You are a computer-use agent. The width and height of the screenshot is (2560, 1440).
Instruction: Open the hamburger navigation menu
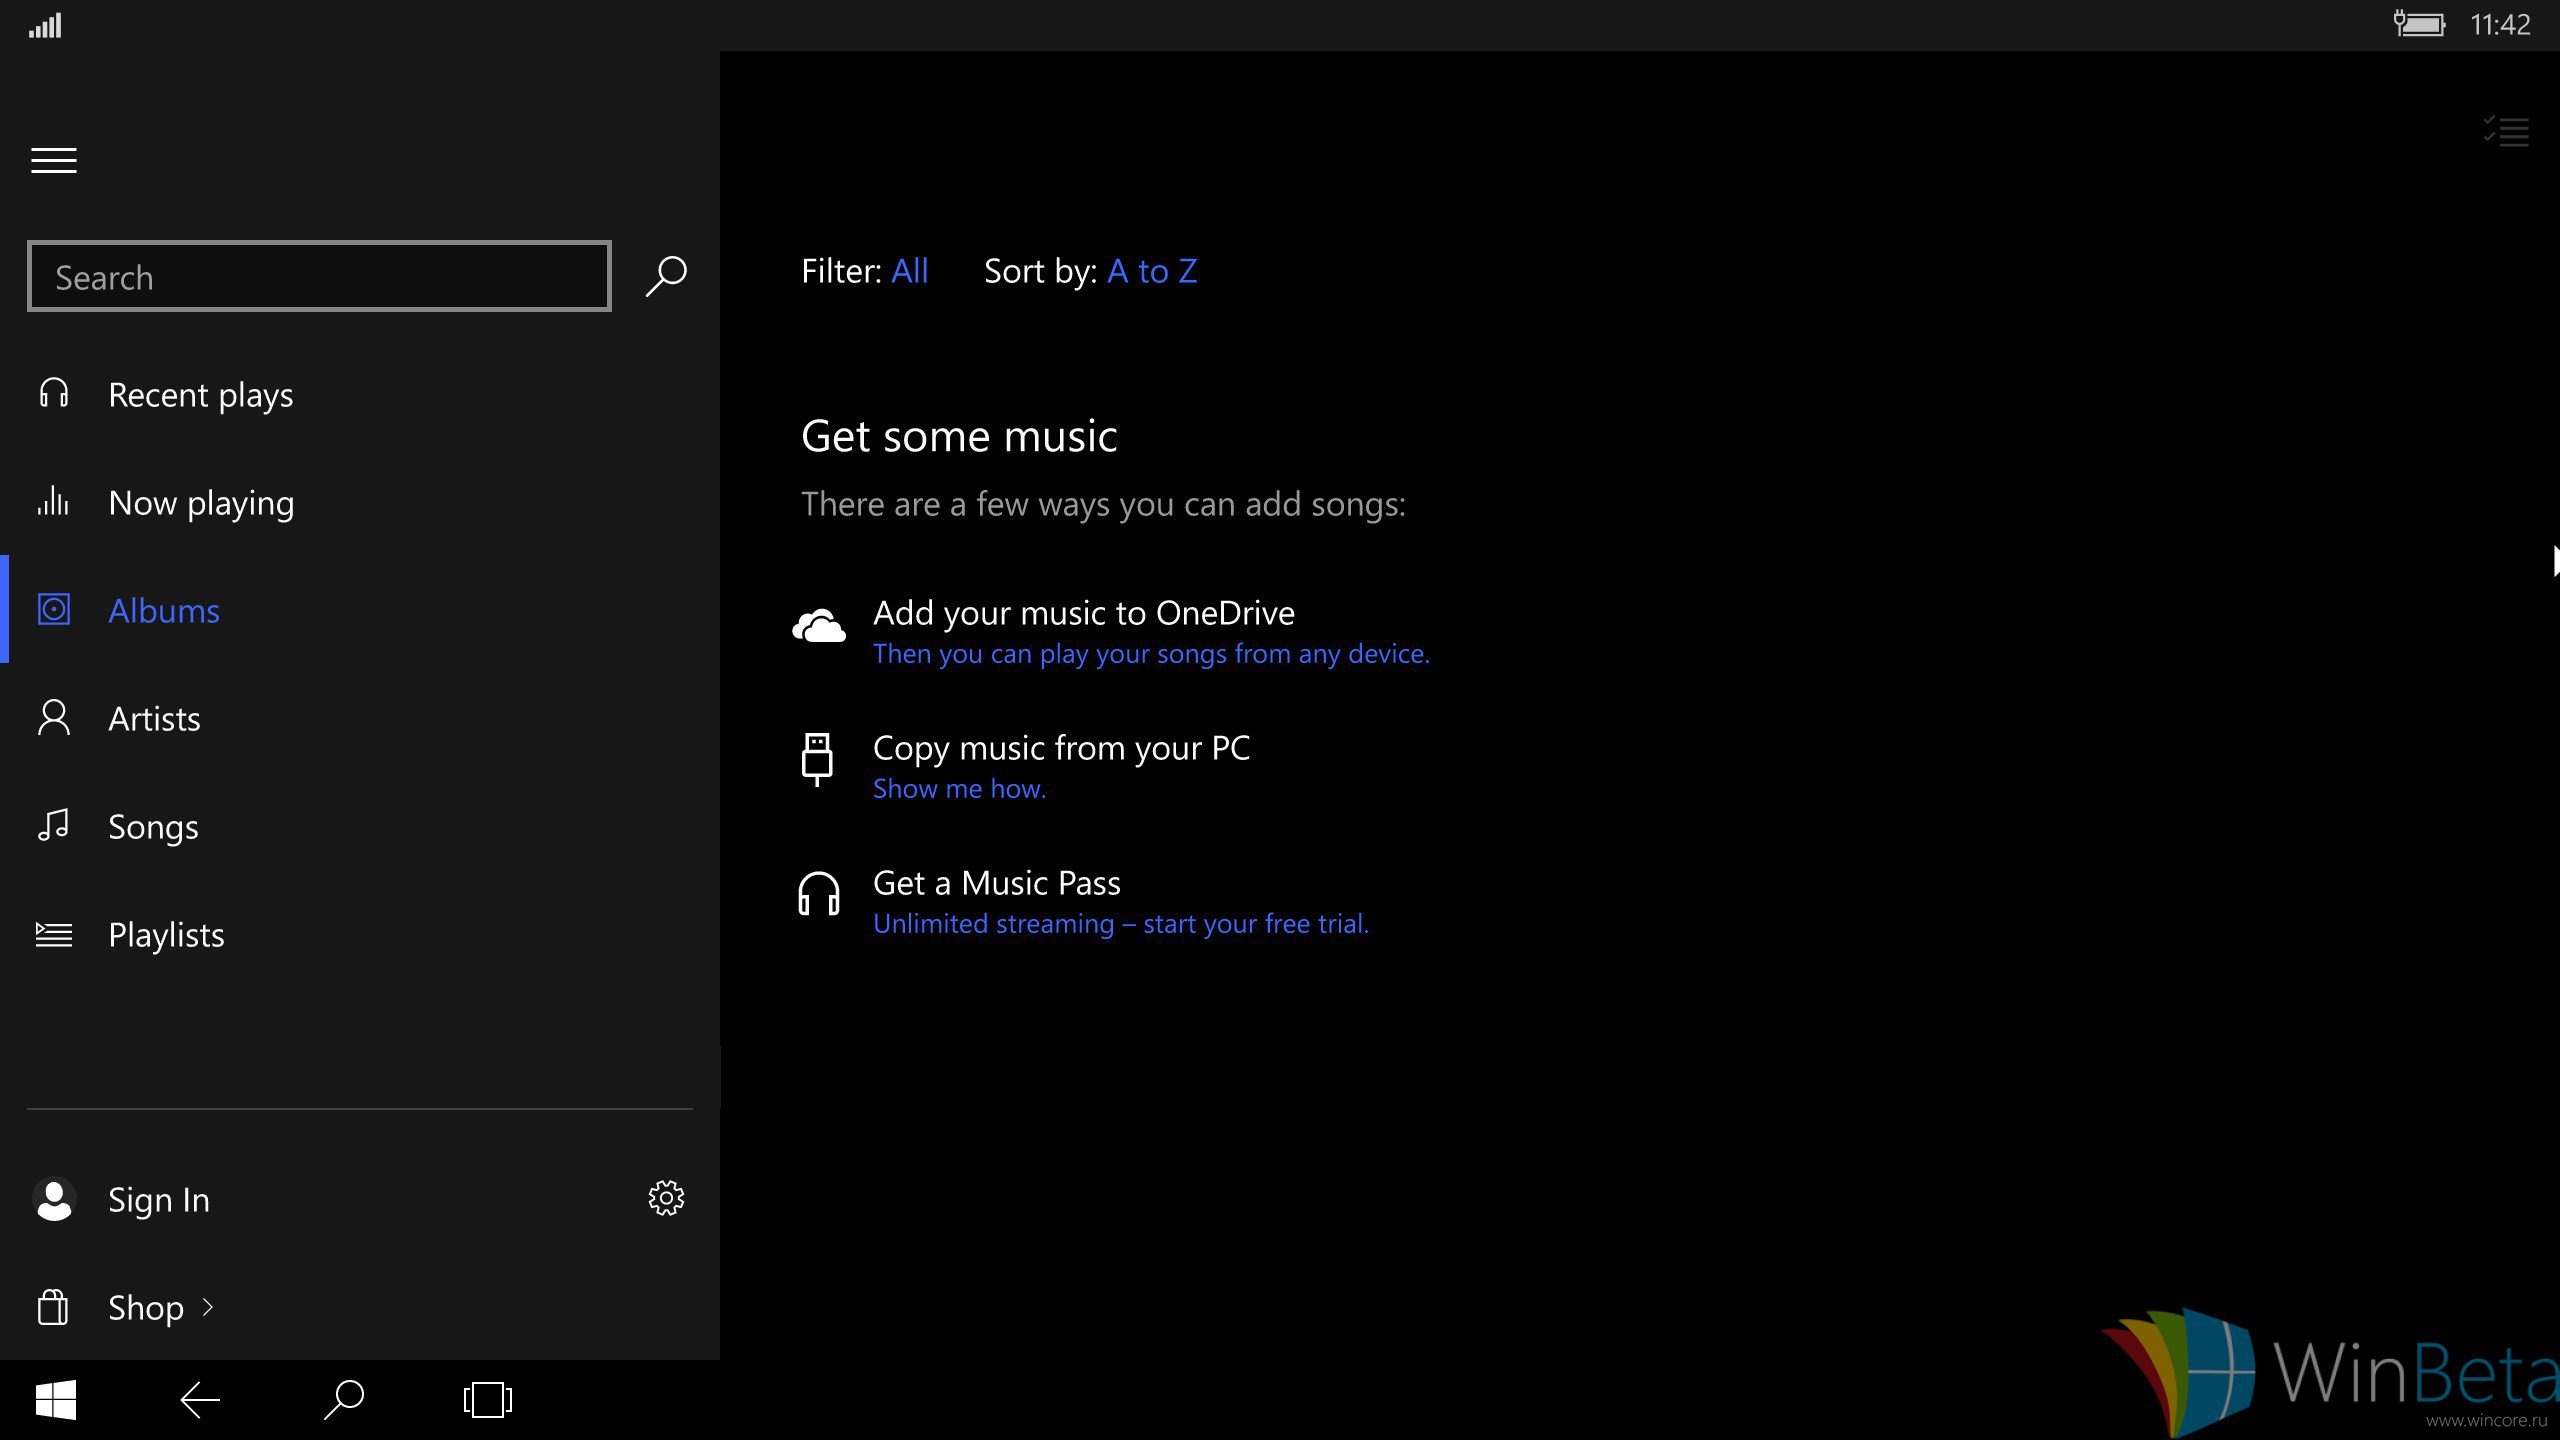[54, 161]
